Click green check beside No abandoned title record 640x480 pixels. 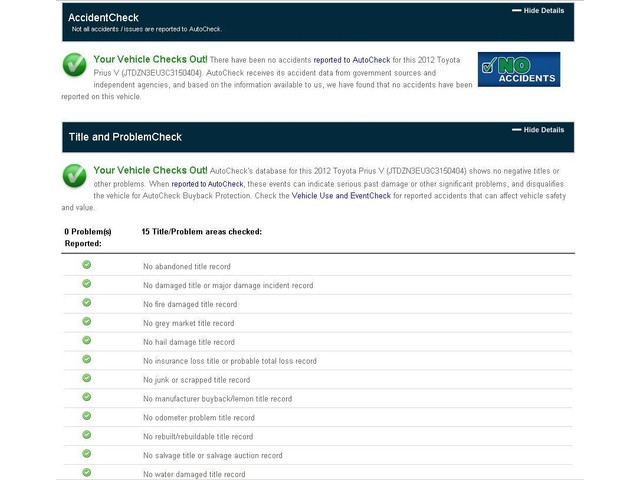pyautogui.click(x=87, y=265)
